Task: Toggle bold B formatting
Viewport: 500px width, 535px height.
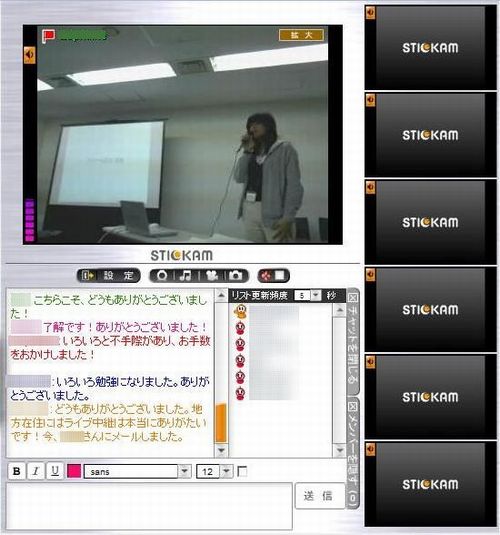Action: click(x=16, y=472)
